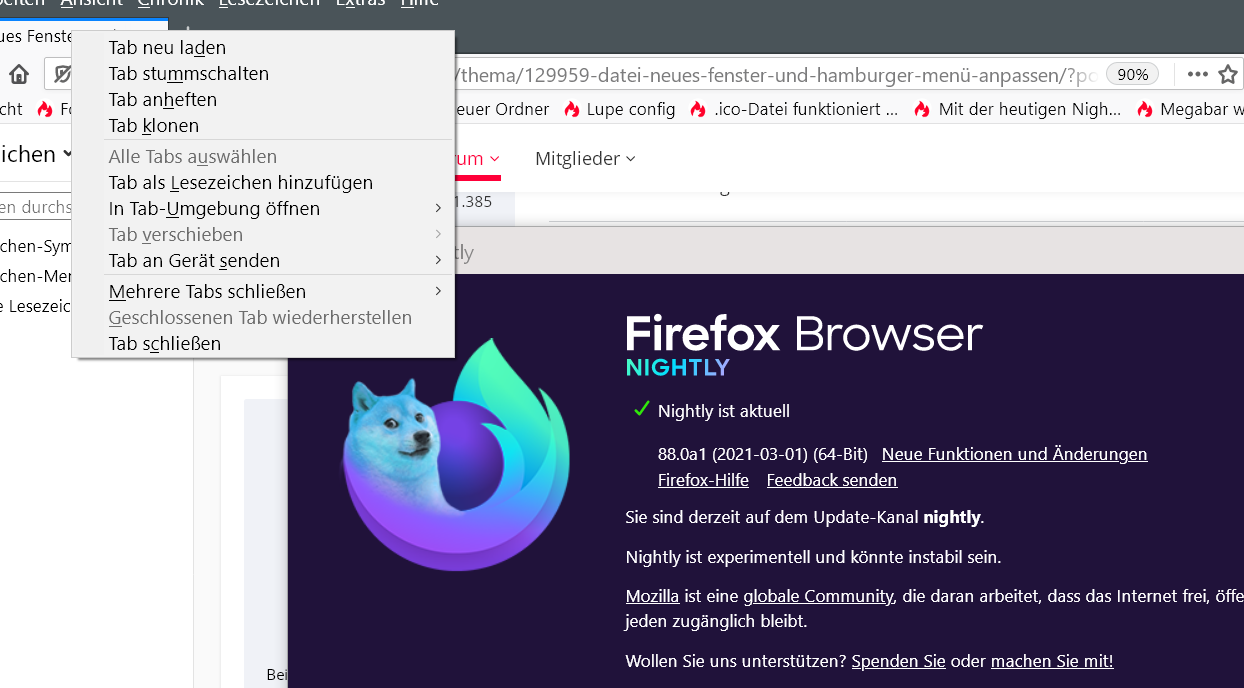1244x688 pixels.
Task: Open the Chronik menu in menu bar
Action: 170,3
